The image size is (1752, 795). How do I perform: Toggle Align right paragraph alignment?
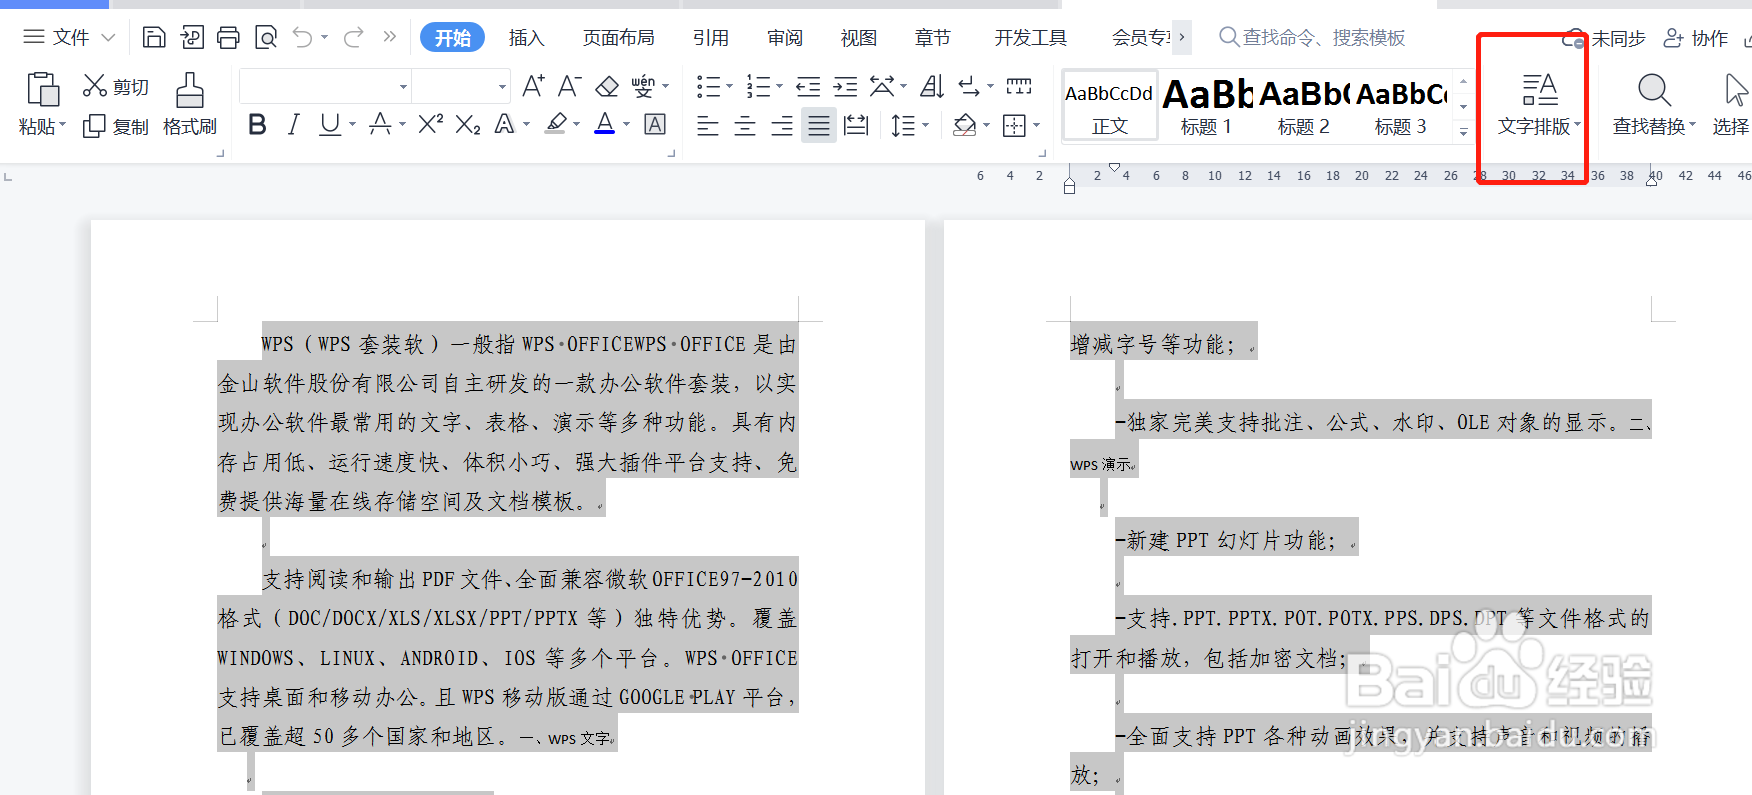782,125
